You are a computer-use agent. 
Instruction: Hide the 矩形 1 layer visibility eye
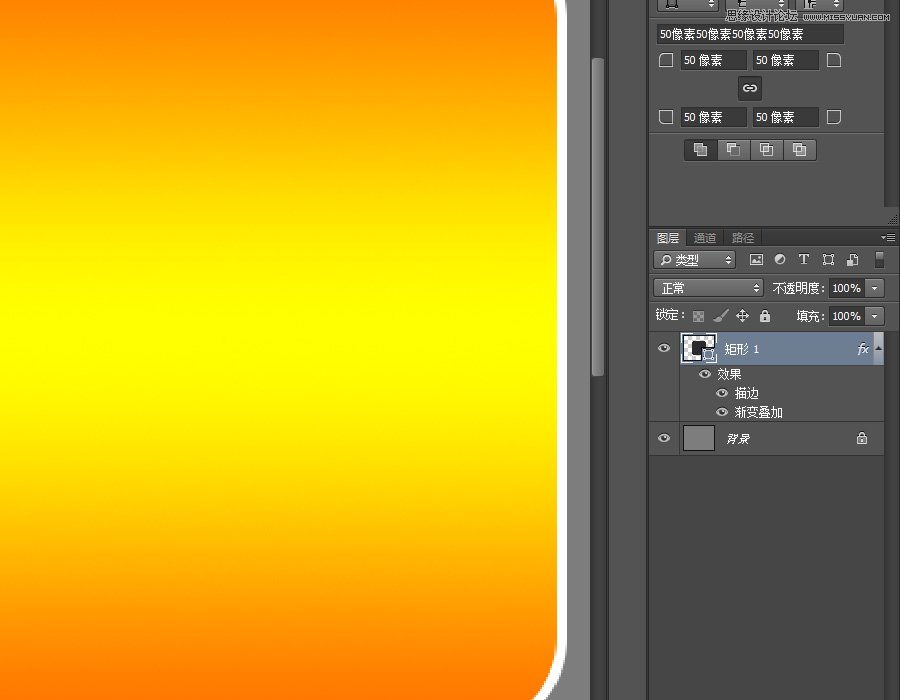point(664,348)
